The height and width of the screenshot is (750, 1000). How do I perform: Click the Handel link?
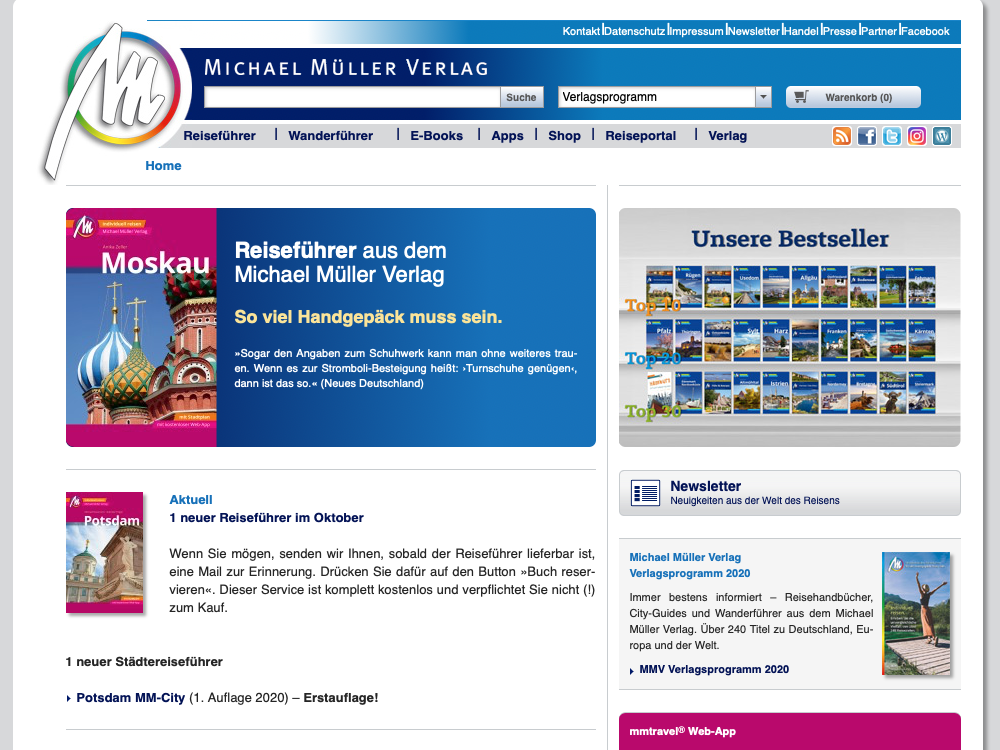coord(802,31)
